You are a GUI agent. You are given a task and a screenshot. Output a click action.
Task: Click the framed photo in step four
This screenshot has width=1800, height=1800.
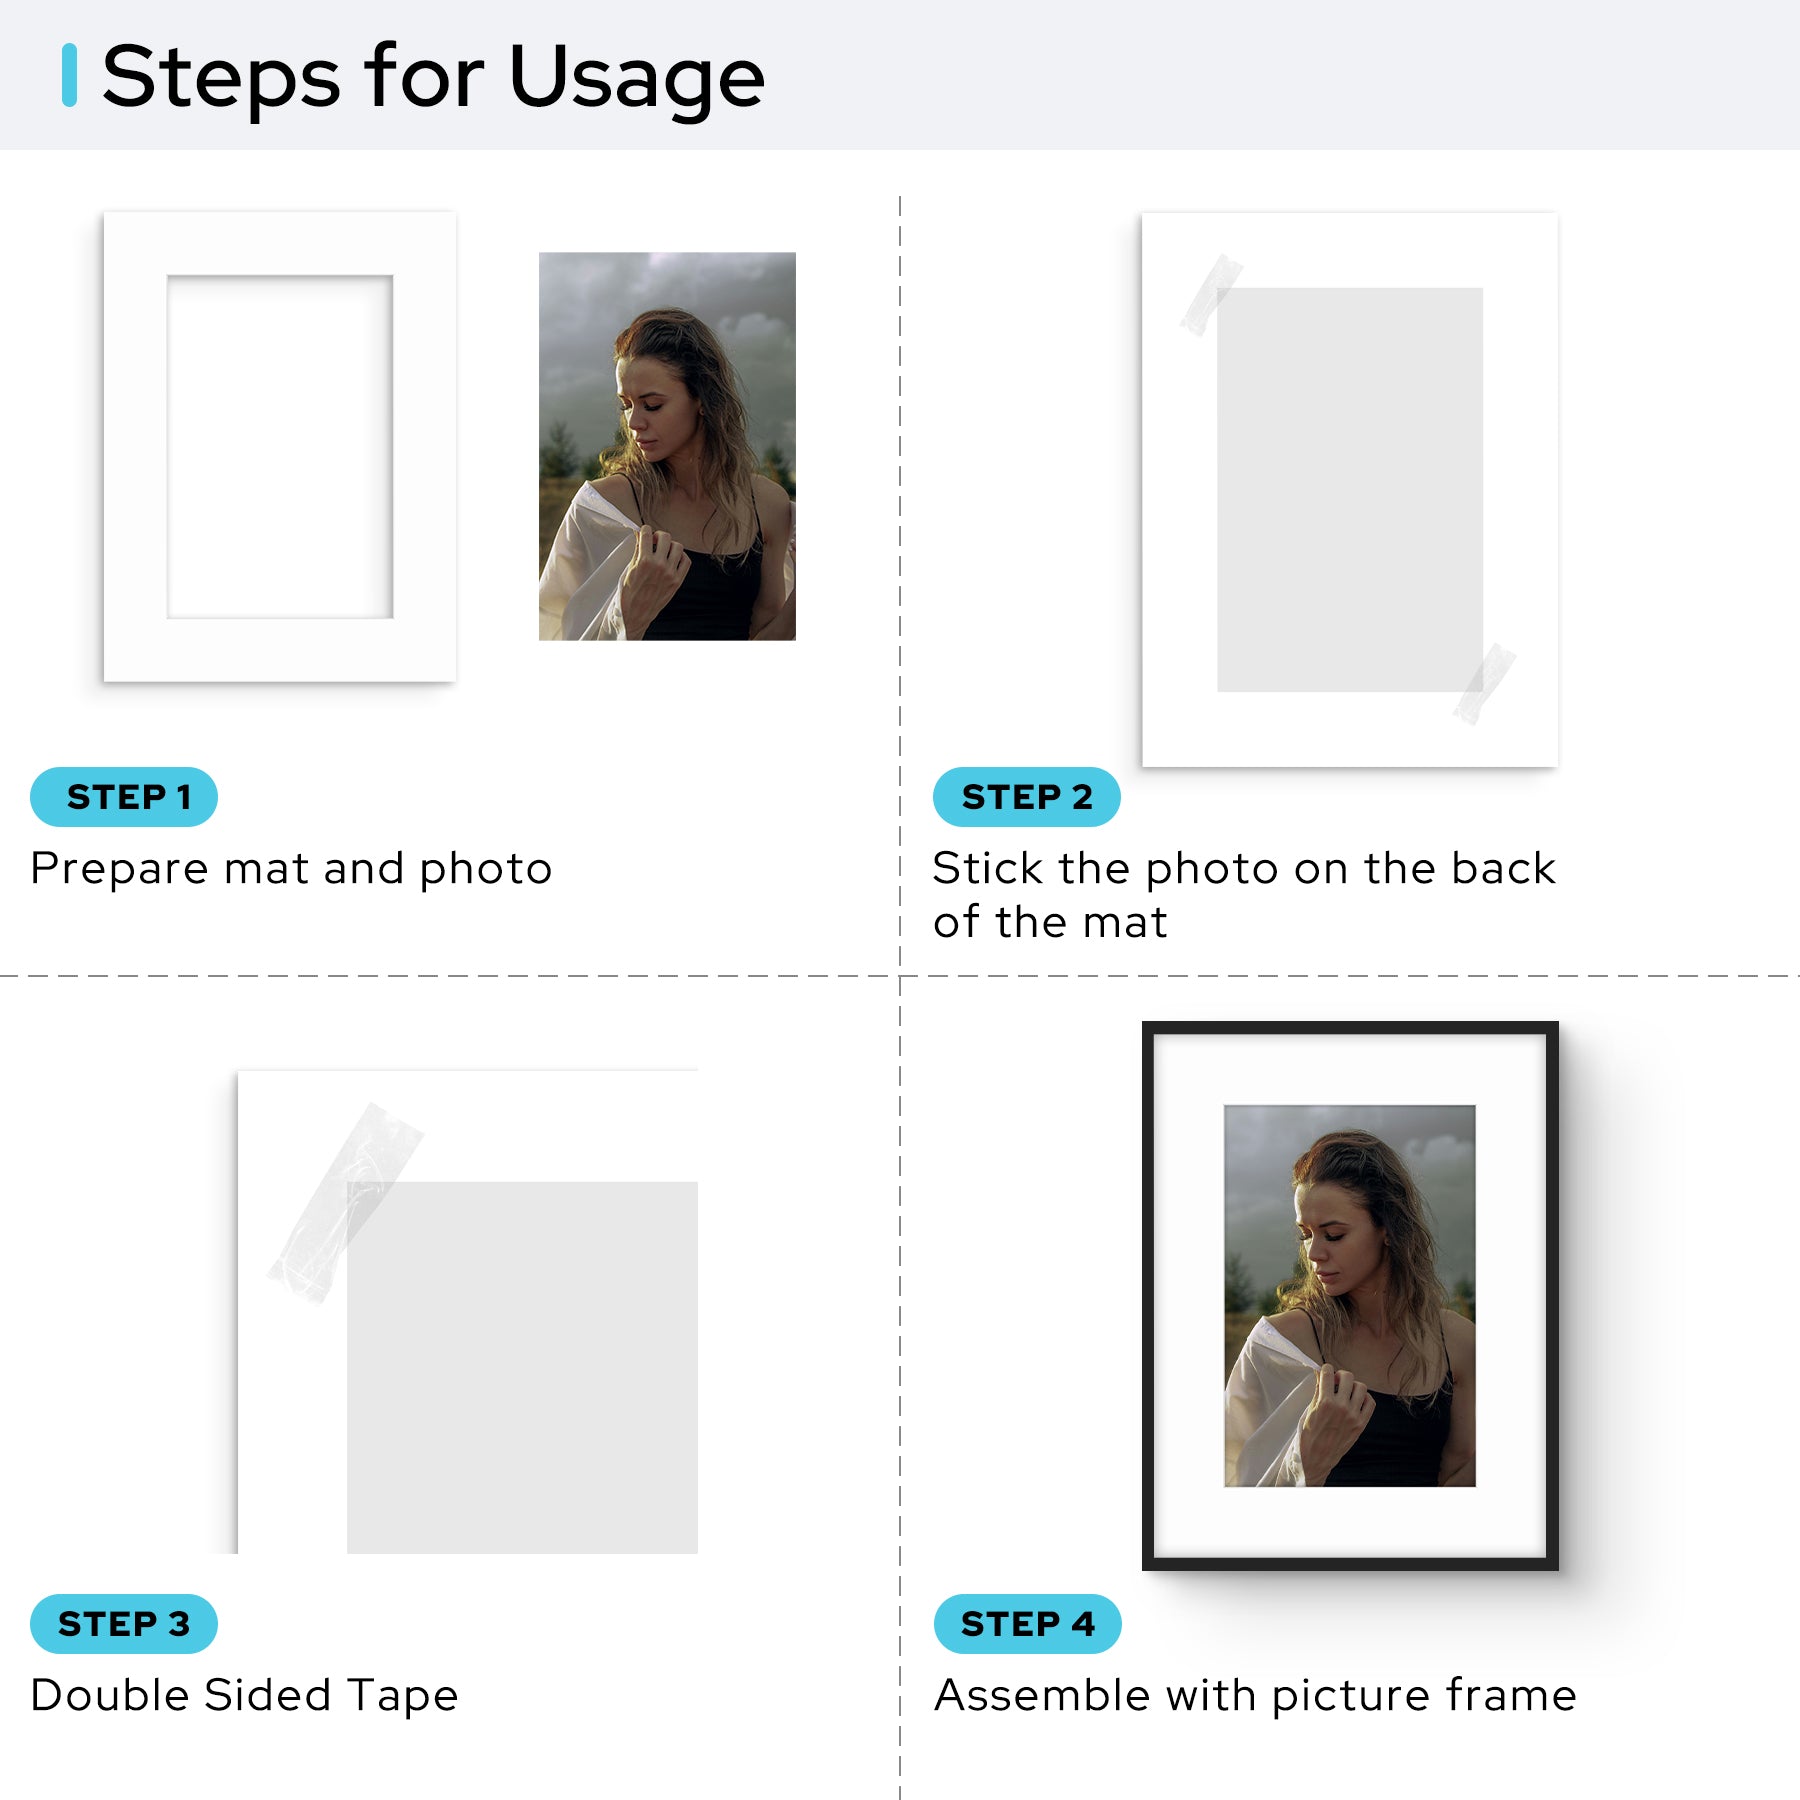(x=1350, y=1295)
